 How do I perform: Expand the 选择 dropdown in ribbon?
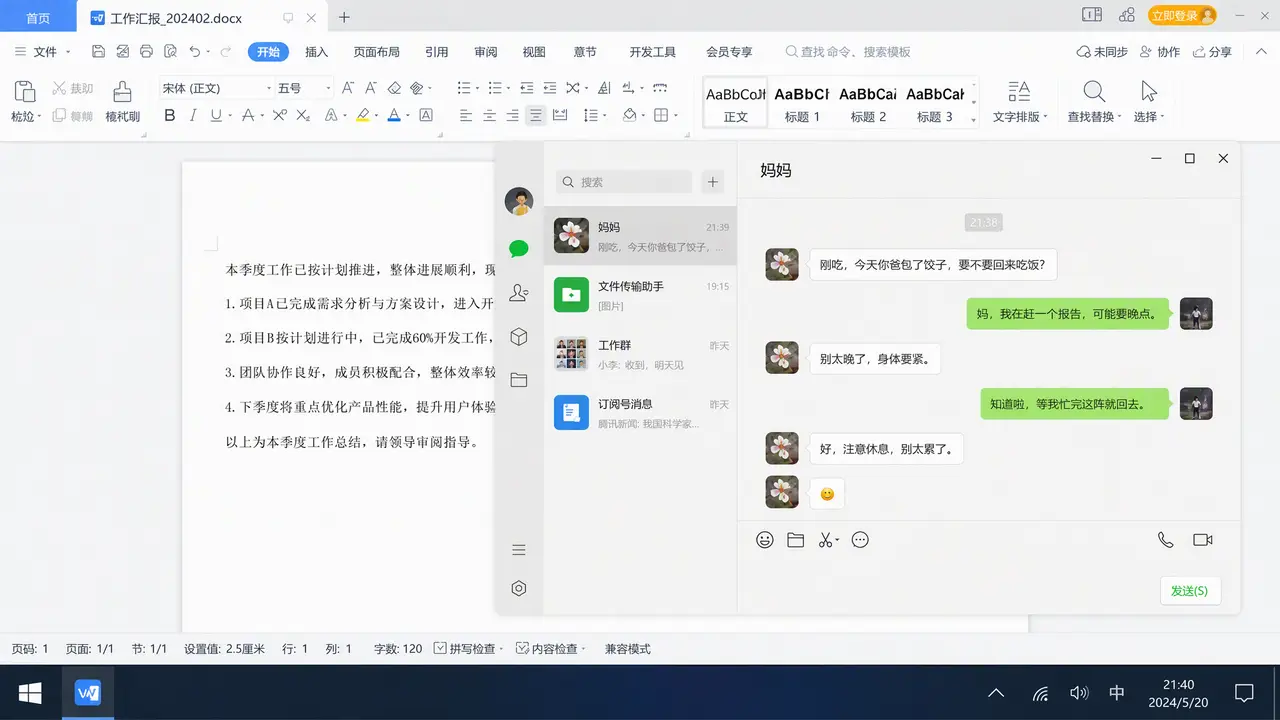[1148, 117]
